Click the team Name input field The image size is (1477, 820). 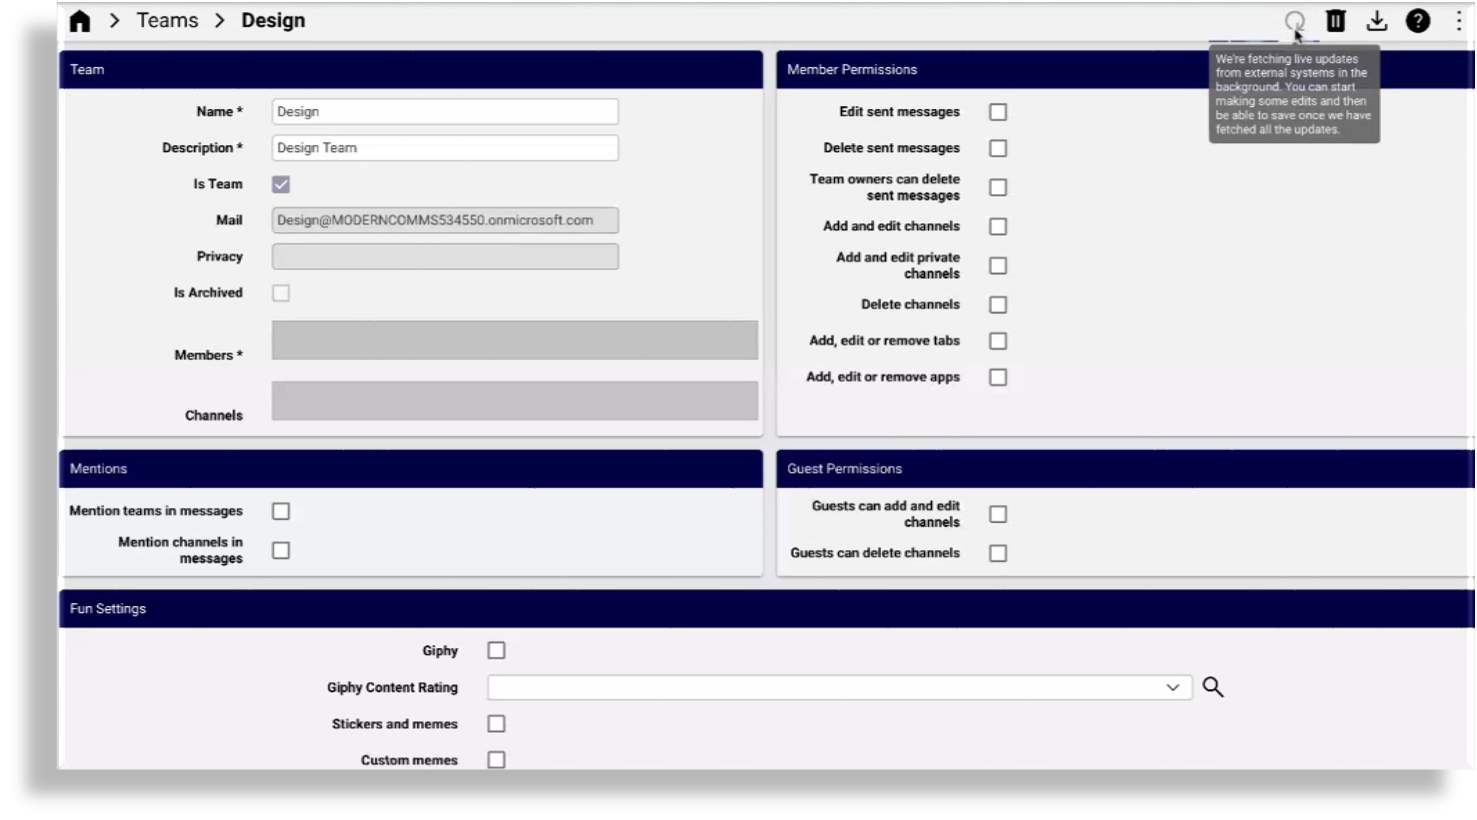click(x=445, y=112)
